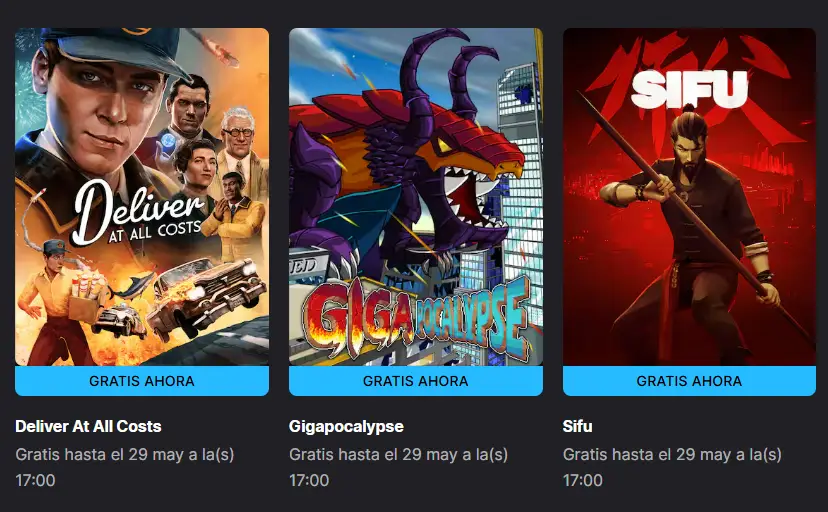Open the Sifu title link
The height and width of the screenshot is (512, 828).
click(x=577, y=426)
